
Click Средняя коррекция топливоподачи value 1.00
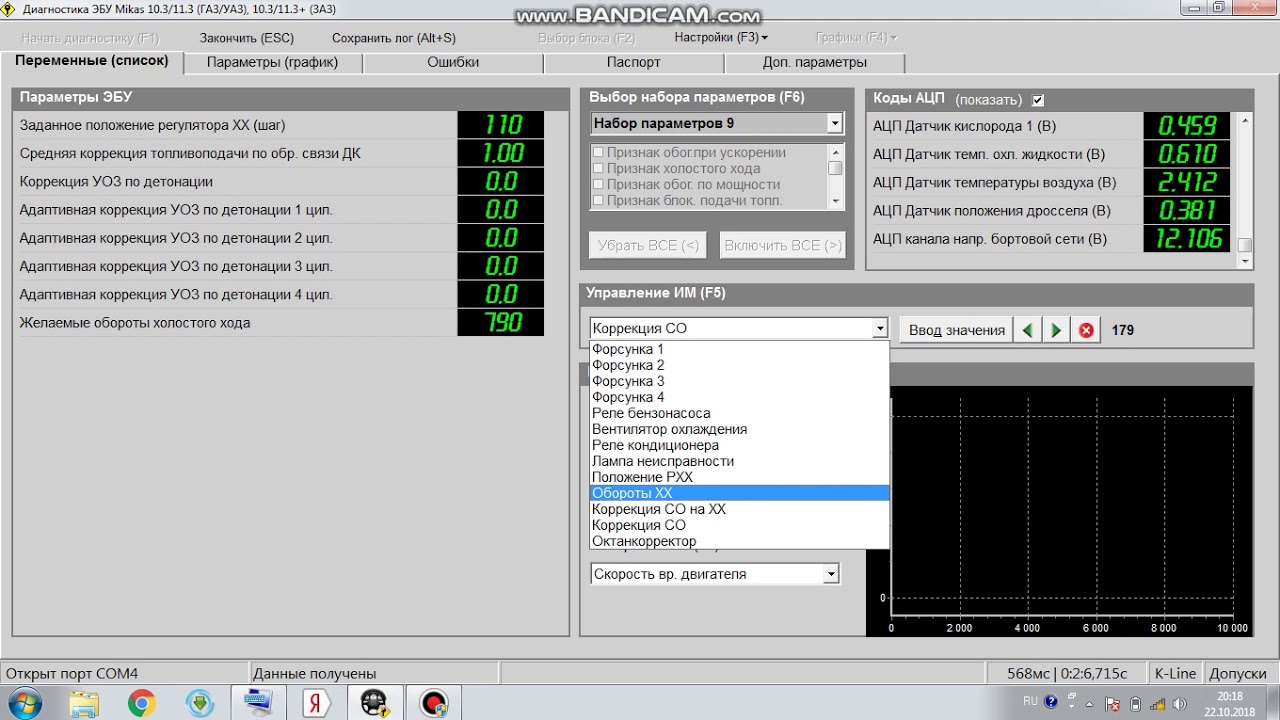(x=501, y=153)
